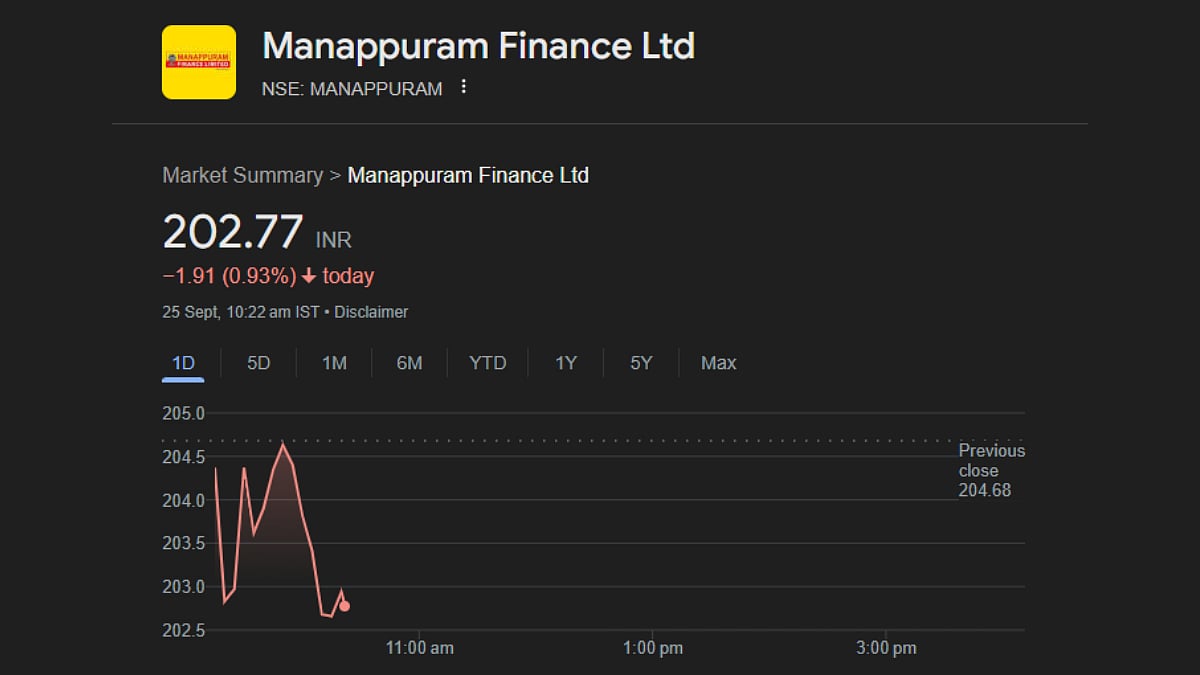Click the chart peak near 204.68
The image size is (1200, 675).
[283, 444]
